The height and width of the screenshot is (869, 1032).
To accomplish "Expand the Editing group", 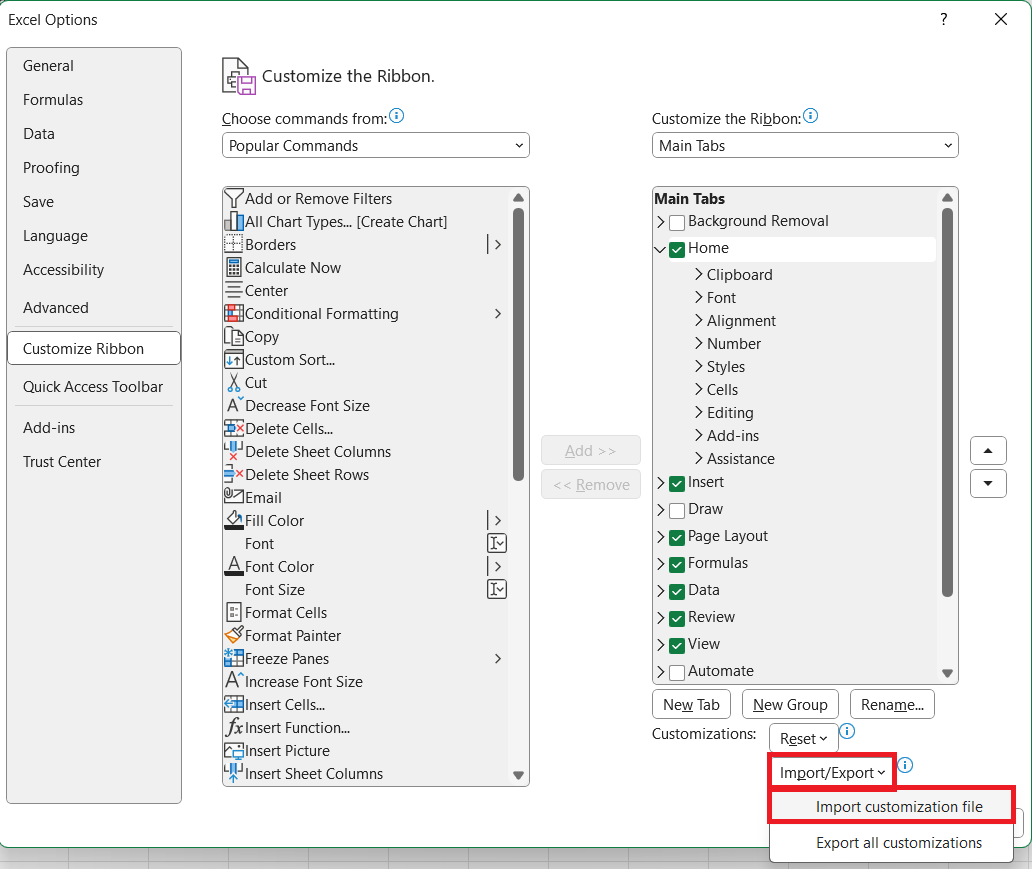I will (x=699, y=412).
